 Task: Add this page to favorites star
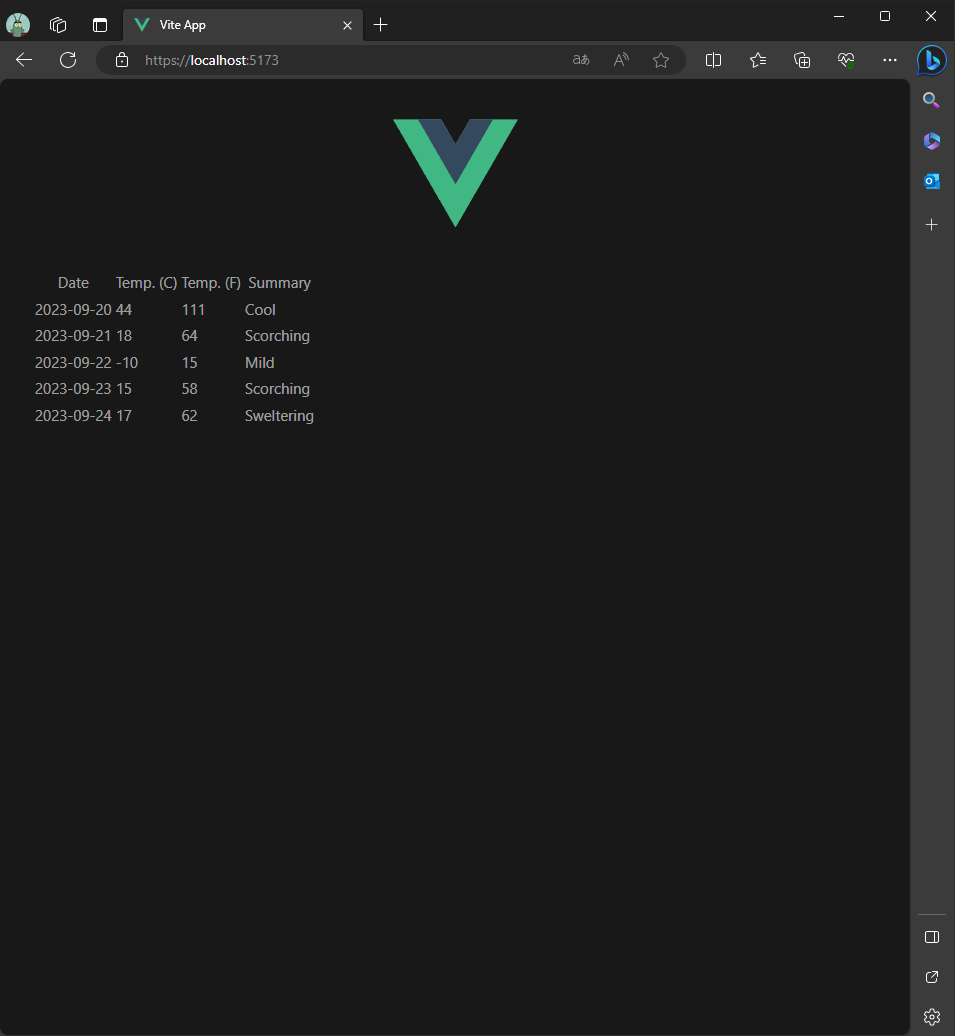pyautogui.click(x=660, y=60)
